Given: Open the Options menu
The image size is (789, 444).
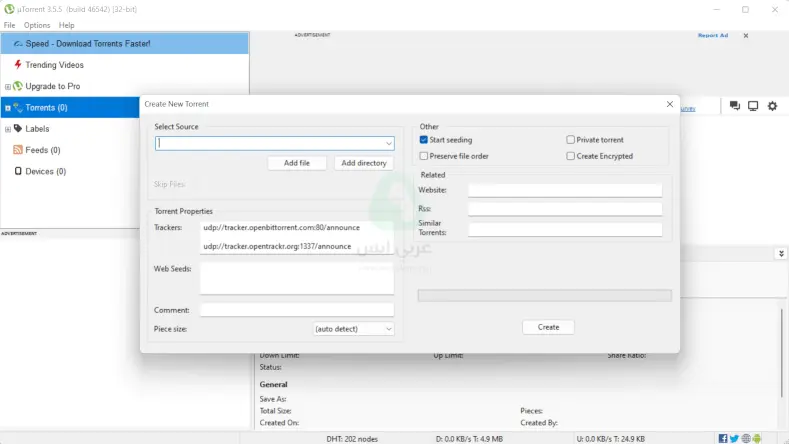Looking at the screenshot, I should [37, 25].
